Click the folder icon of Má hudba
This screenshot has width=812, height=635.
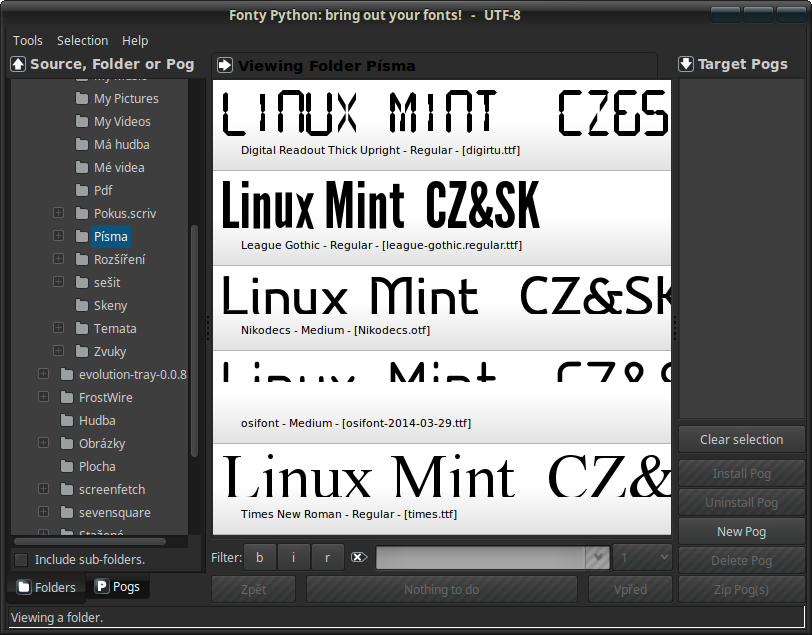pos(82,145)
